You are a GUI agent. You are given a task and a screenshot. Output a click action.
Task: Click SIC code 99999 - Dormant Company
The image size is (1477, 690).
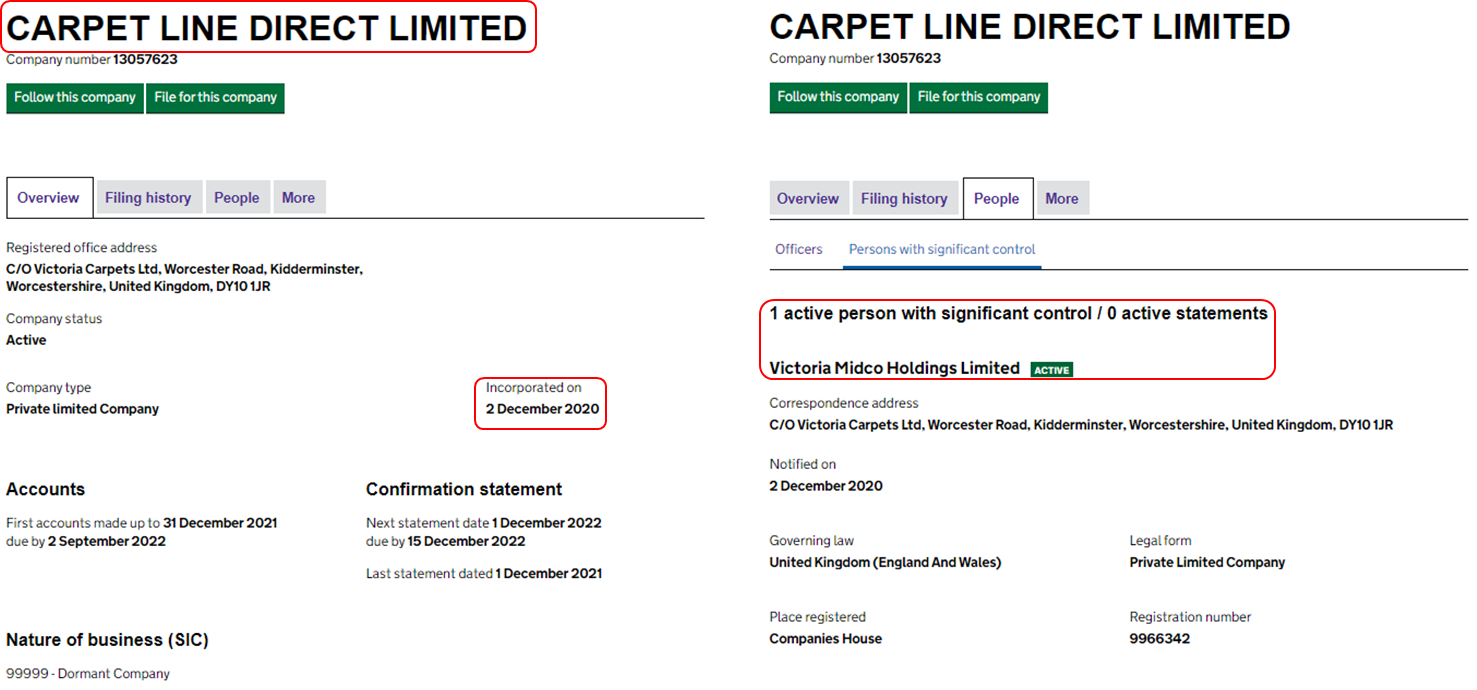[88, 674]
